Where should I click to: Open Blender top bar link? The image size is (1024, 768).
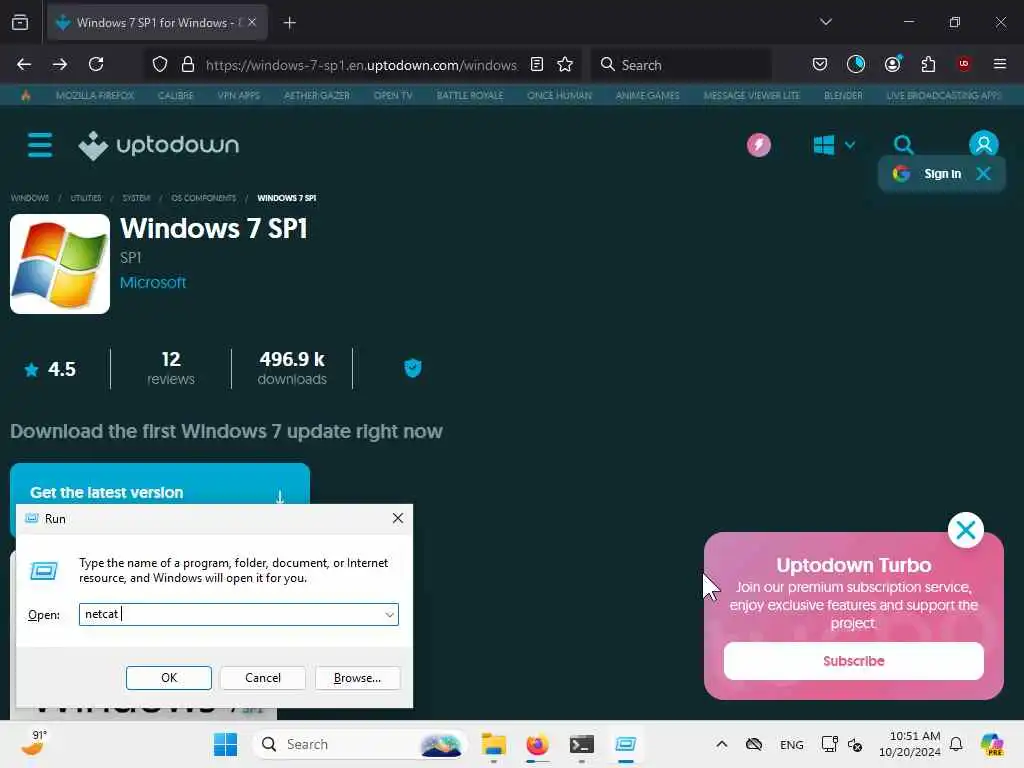[842, 95]
